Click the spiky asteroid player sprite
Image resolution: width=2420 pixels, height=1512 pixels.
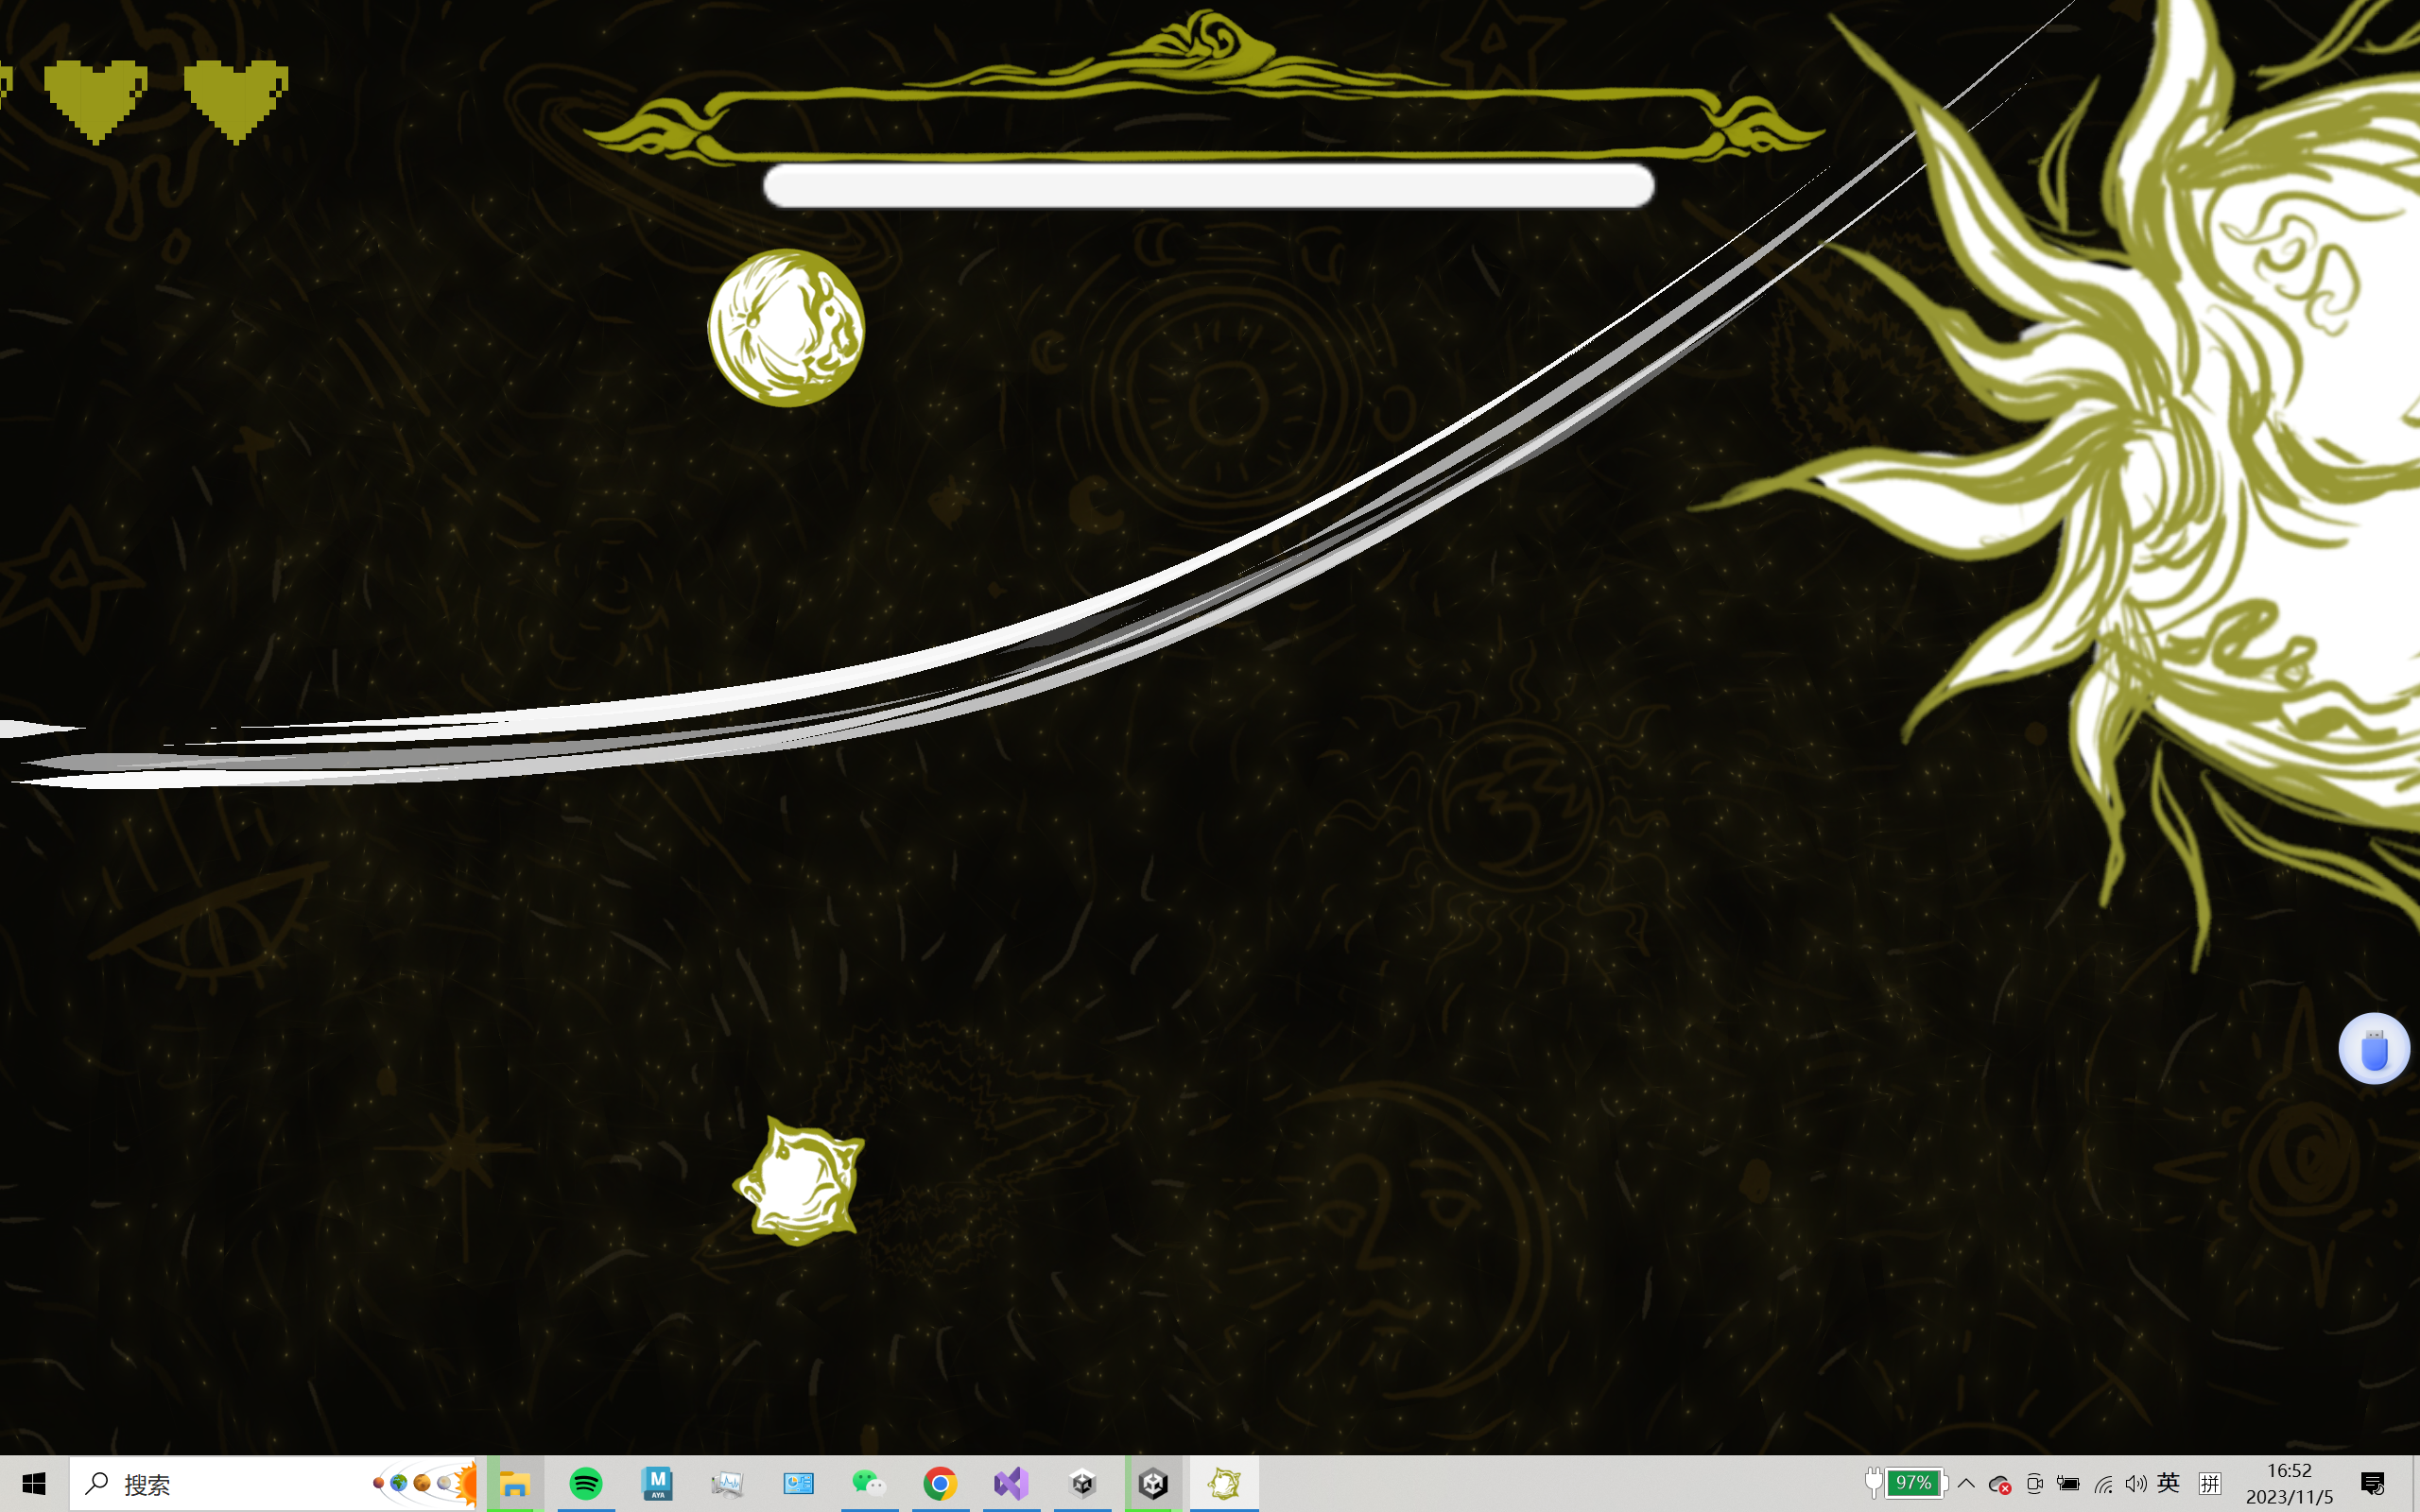pyautogui.click(x=800, y=1182)
